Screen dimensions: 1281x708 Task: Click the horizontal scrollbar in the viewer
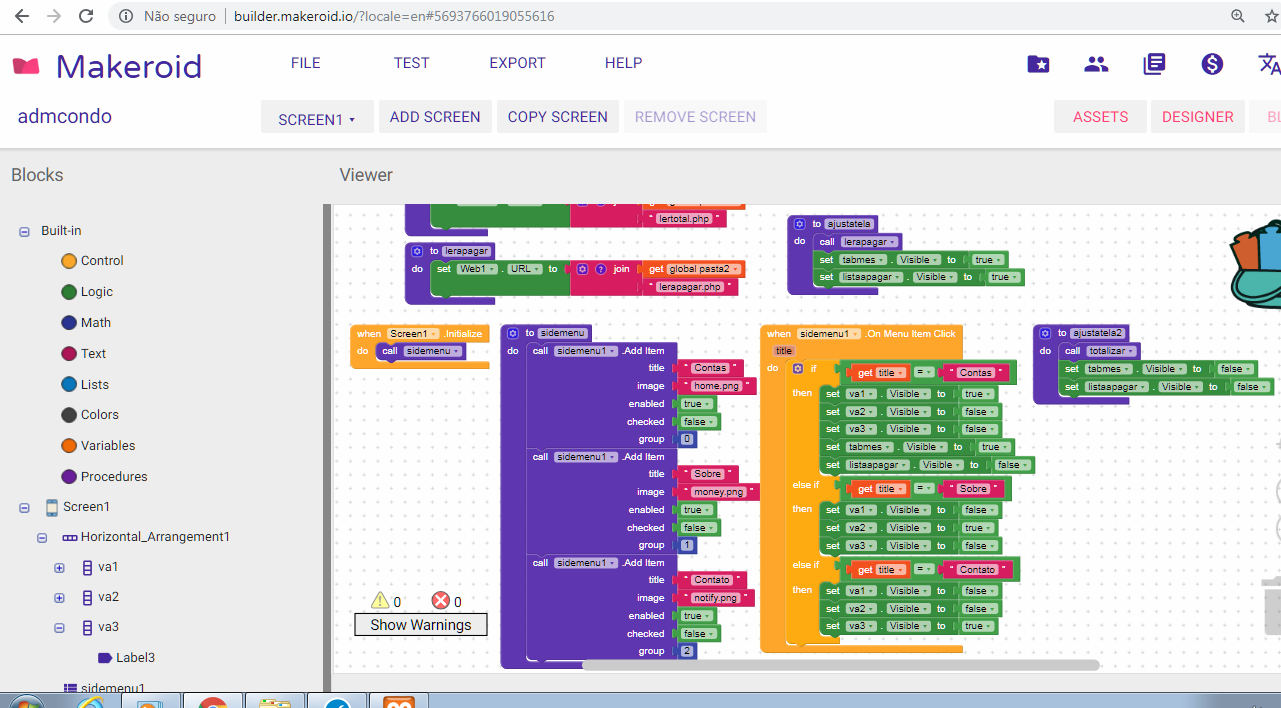tap(840, 665)
